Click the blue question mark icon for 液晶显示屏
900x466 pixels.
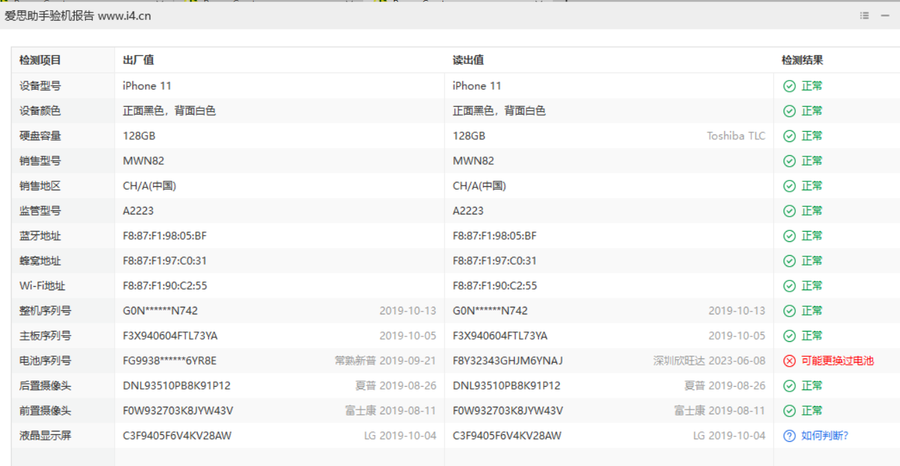pyautogui.click(x=789, y=436)
